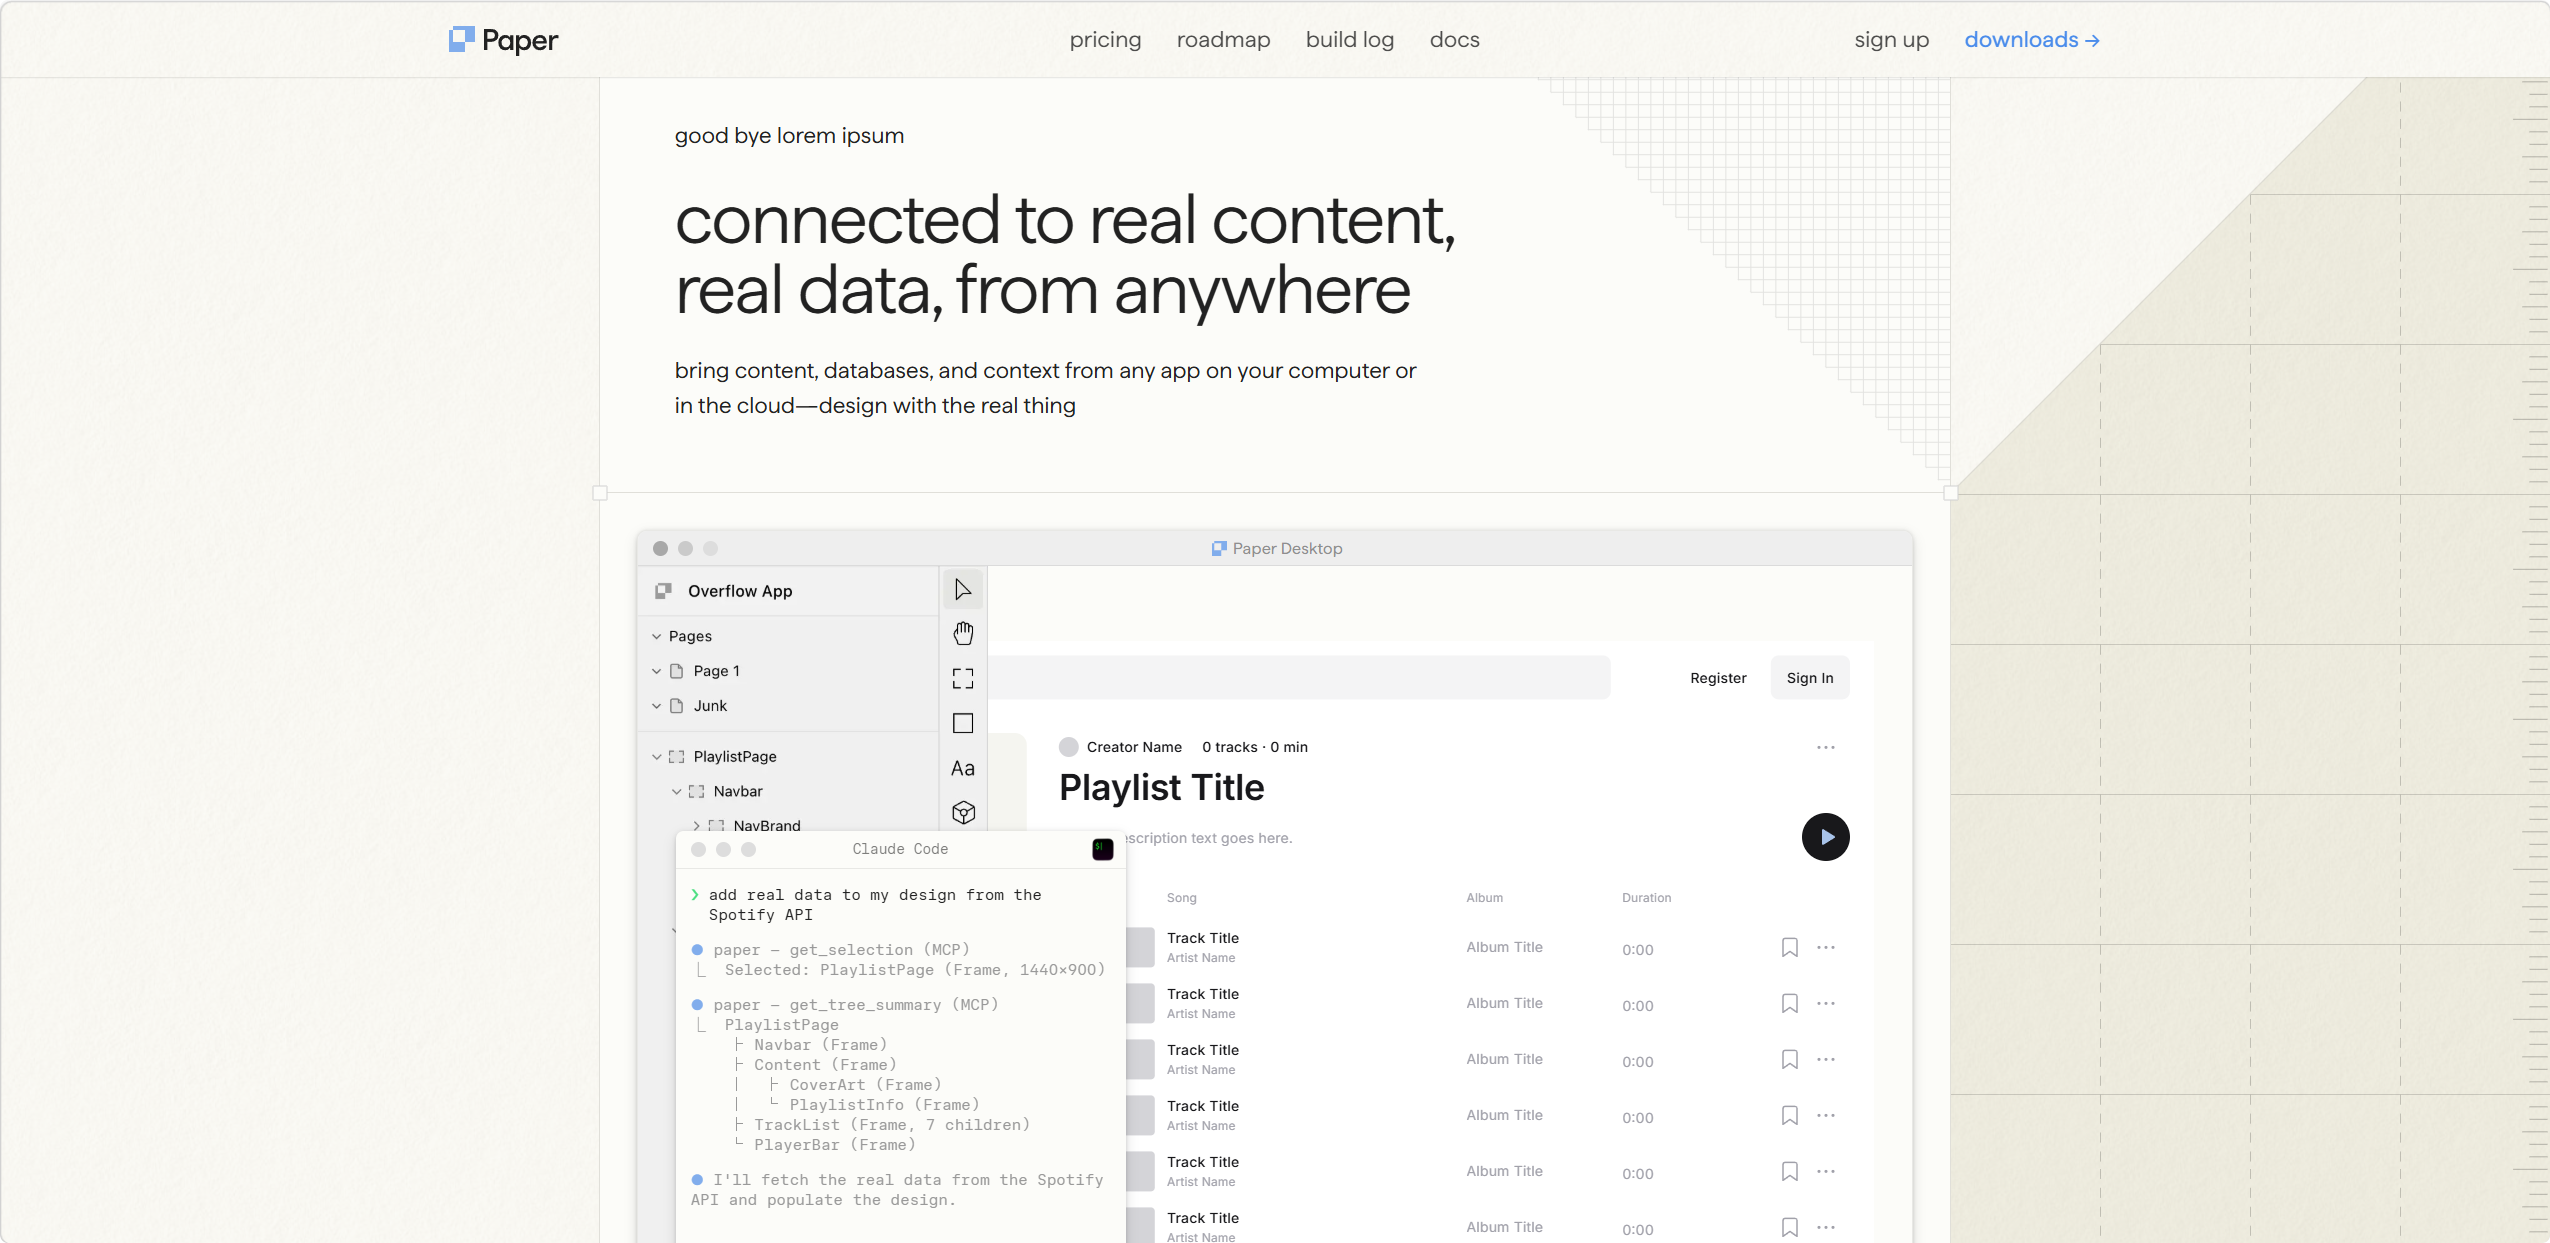
Task: Expand the NavBrand layer chevron
Action: (697, 826)
